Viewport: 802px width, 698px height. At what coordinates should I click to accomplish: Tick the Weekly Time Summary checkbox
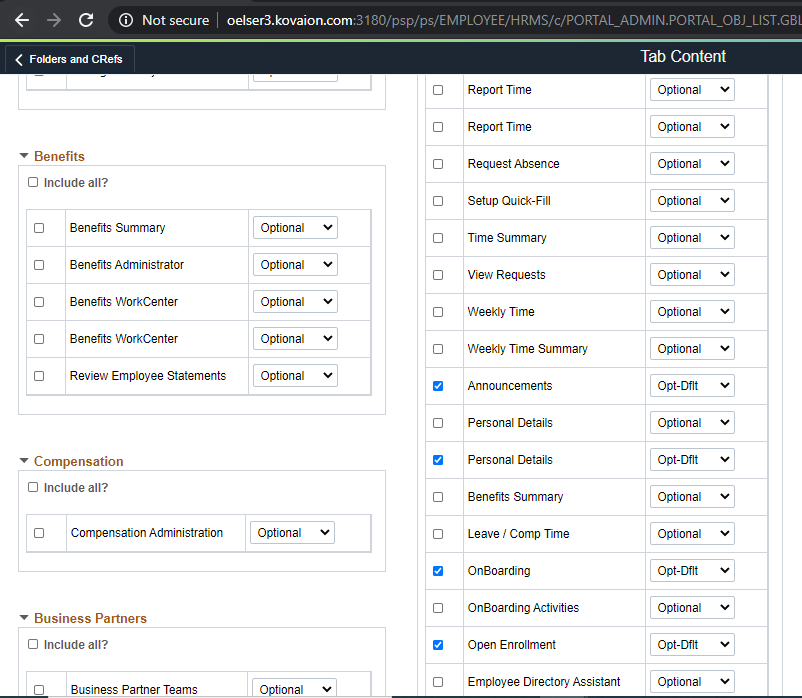tap(438, 349)
